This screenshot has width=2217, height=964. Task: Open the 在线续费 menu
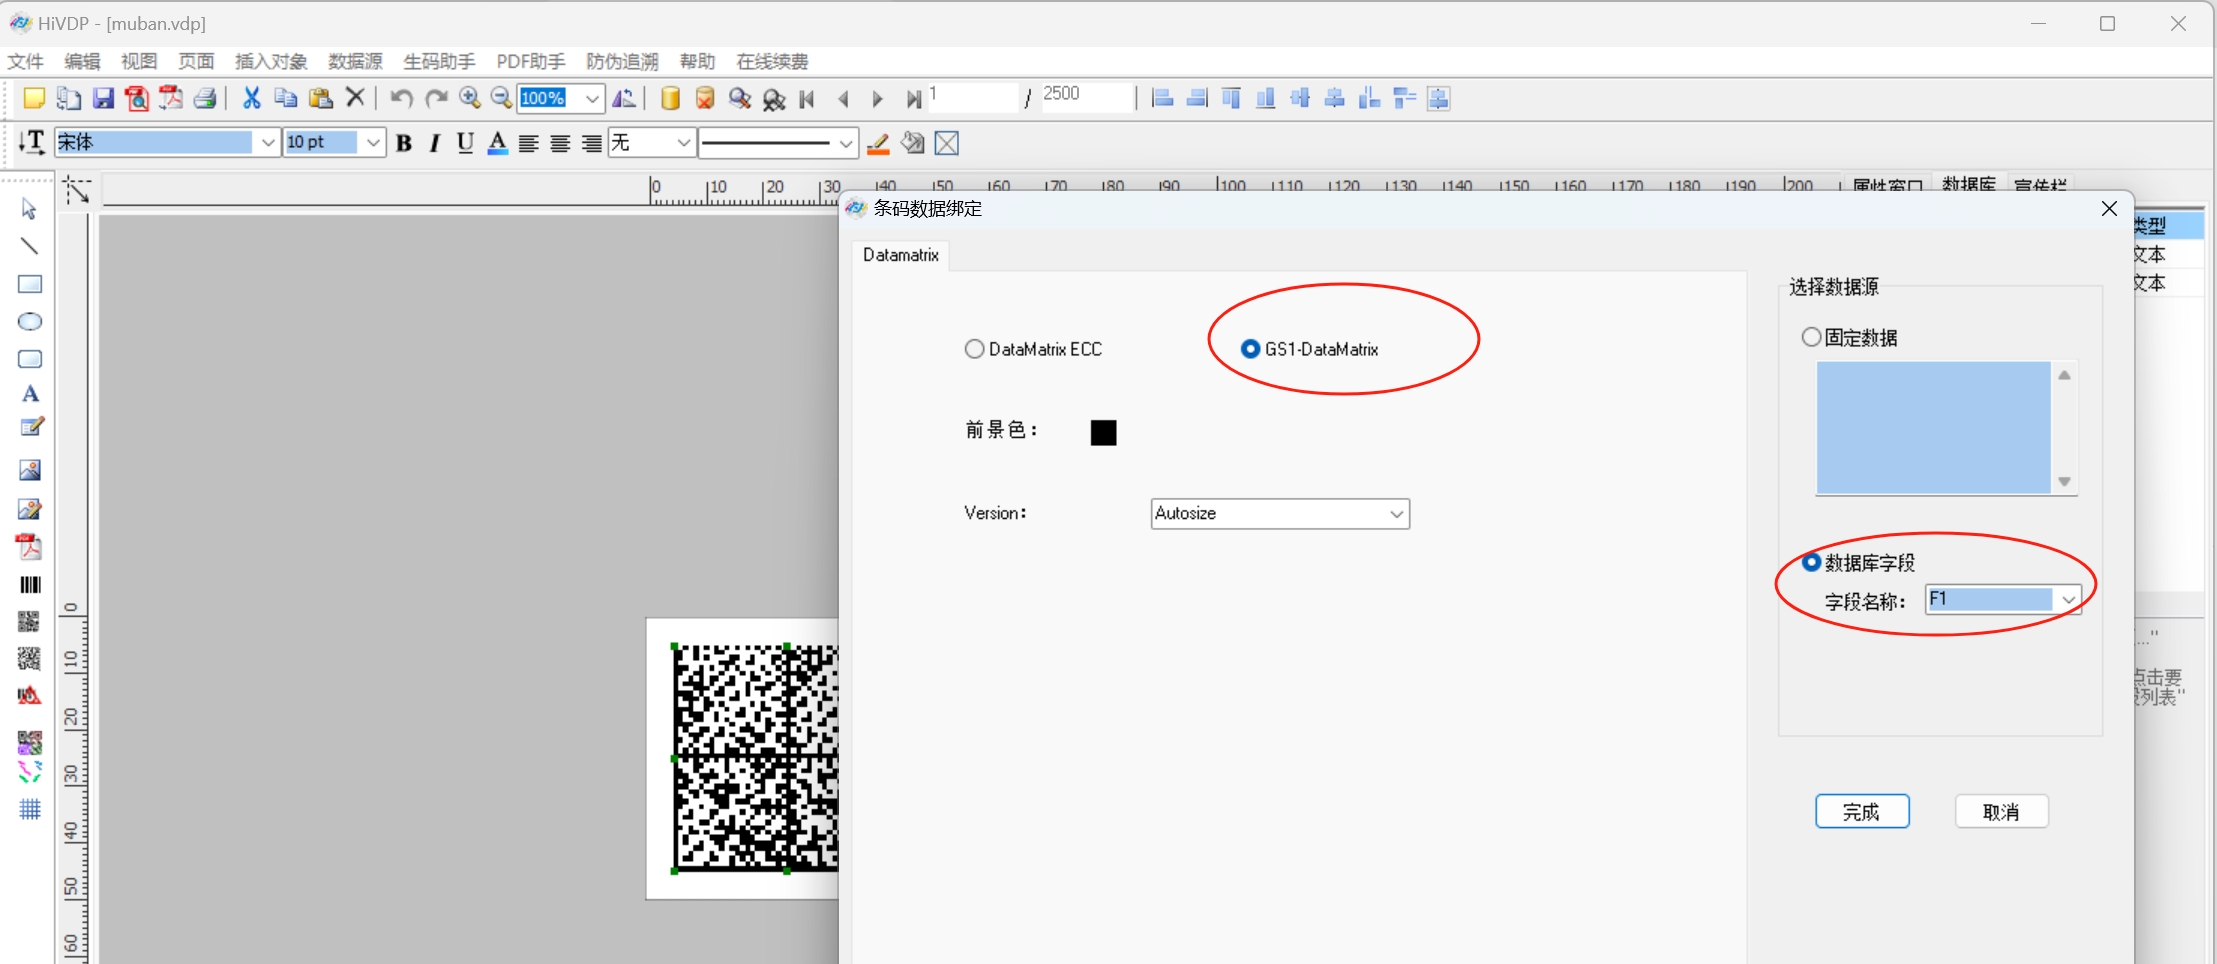point(772,61)
